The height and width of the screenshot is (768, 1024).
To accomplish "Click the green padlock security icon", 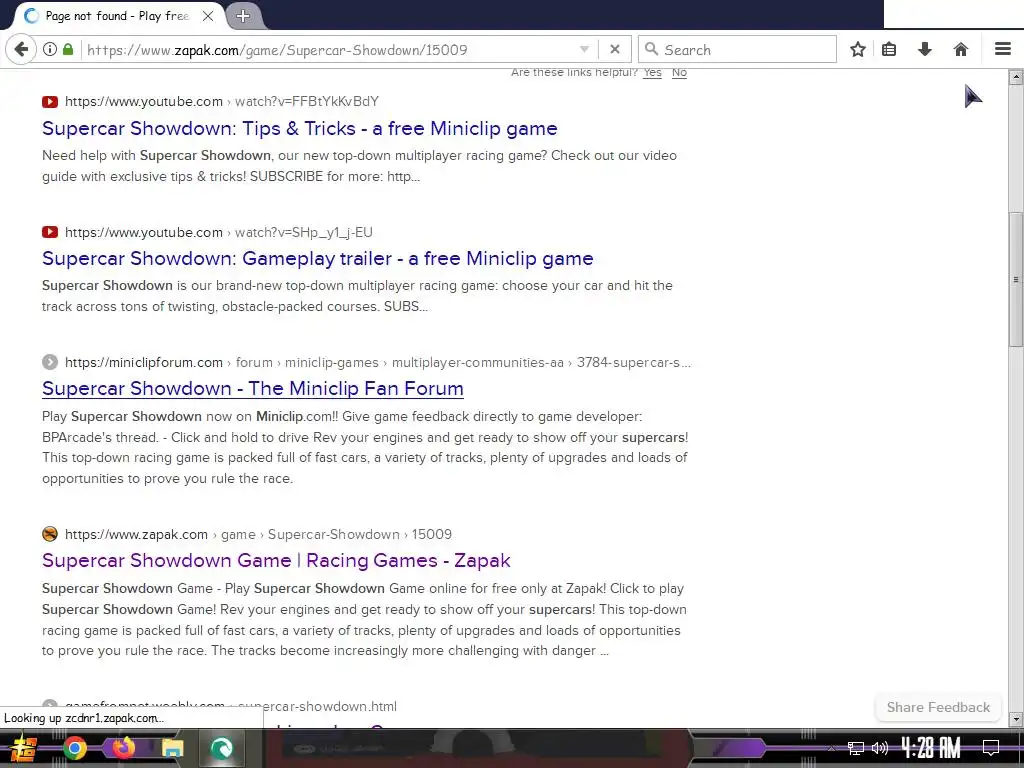I will click(x=68, y=50).
